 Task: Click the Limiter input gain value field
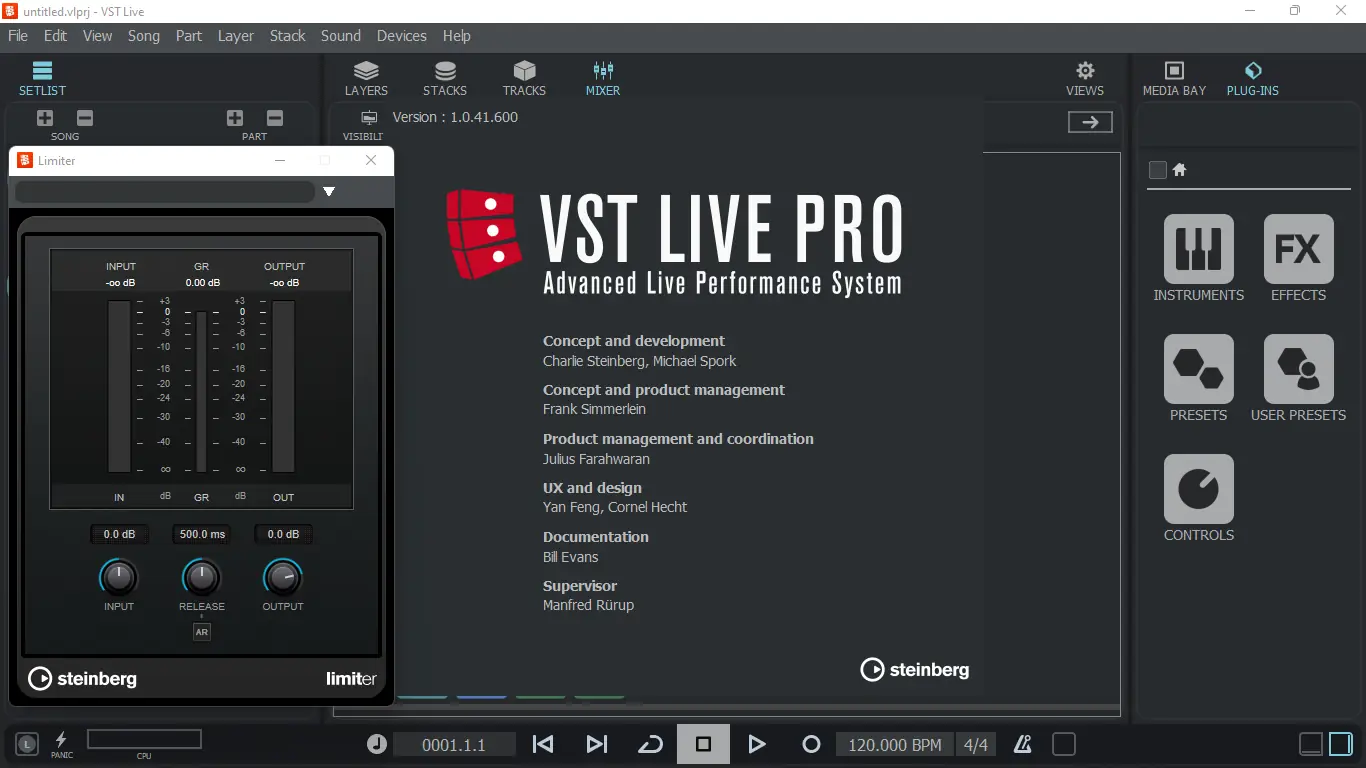119,534
